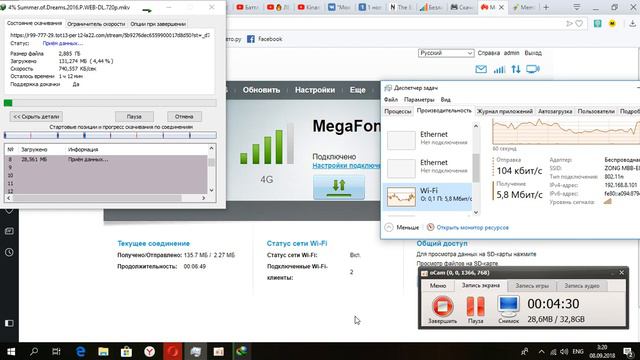This screenshot has width=640, height=360.
Task: Open a new browser tab with plus
Action: point(546,7)
